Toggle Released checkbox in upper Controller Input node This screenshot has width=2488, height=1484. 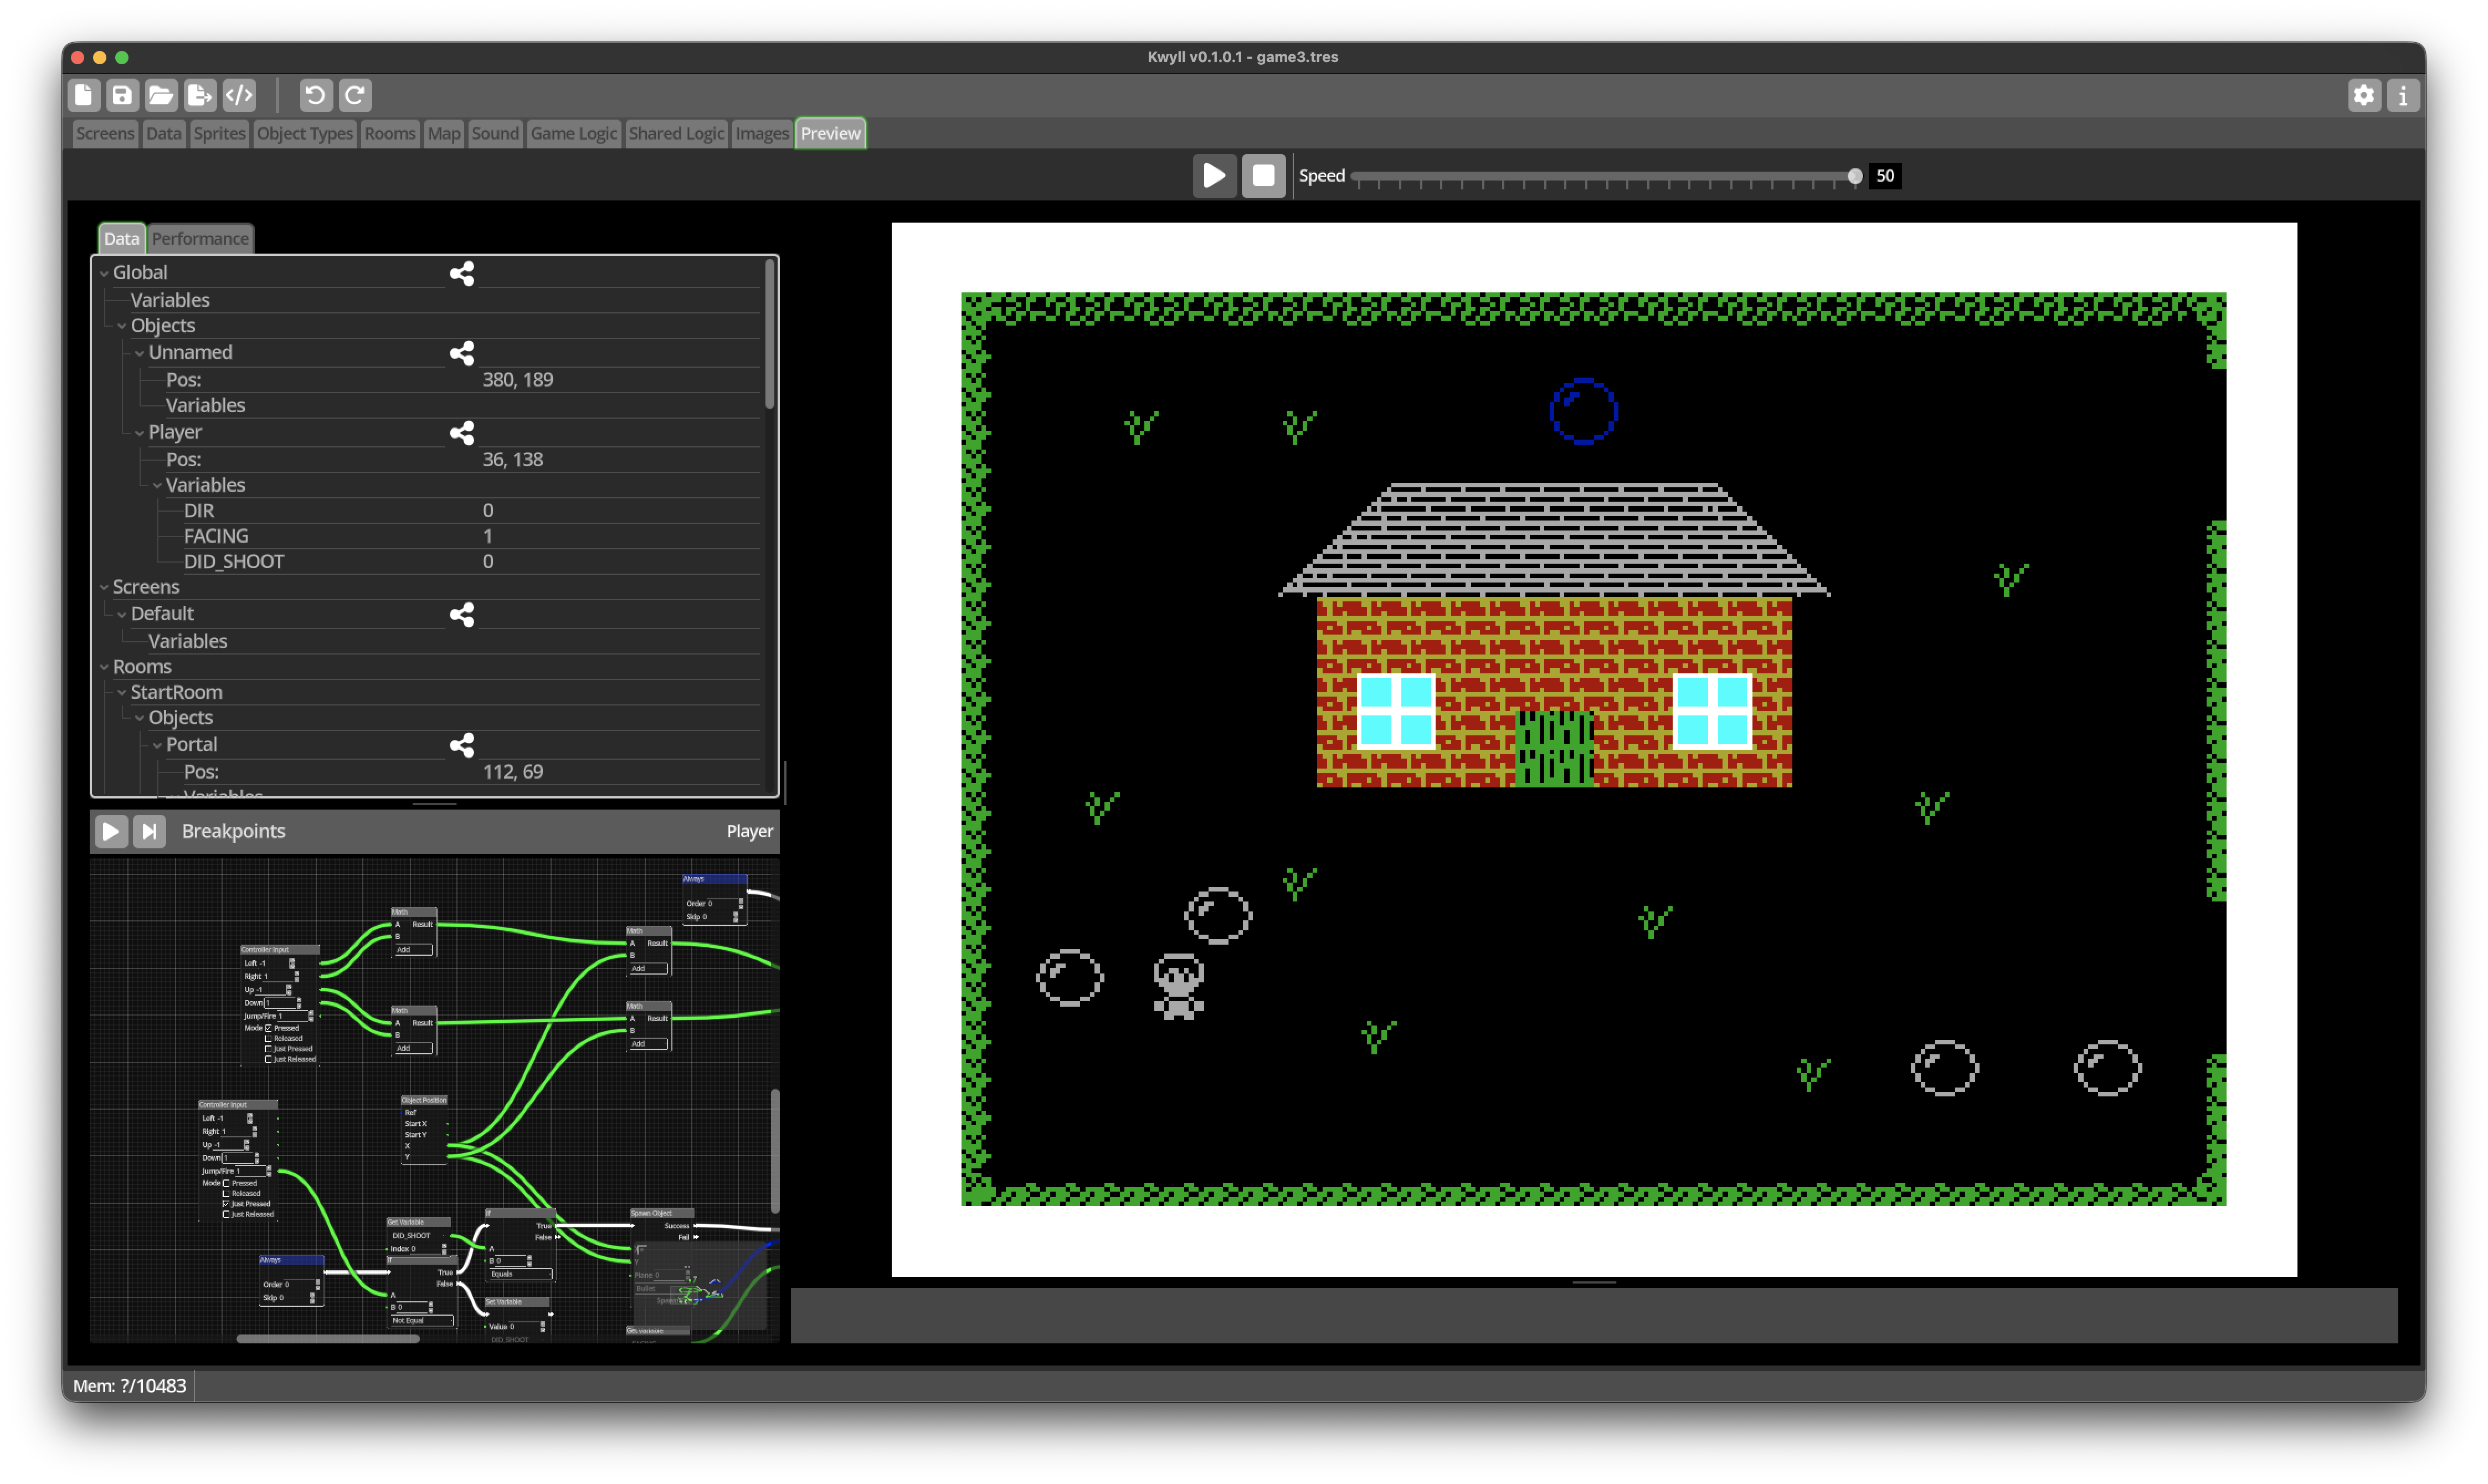coord(268,1038)
